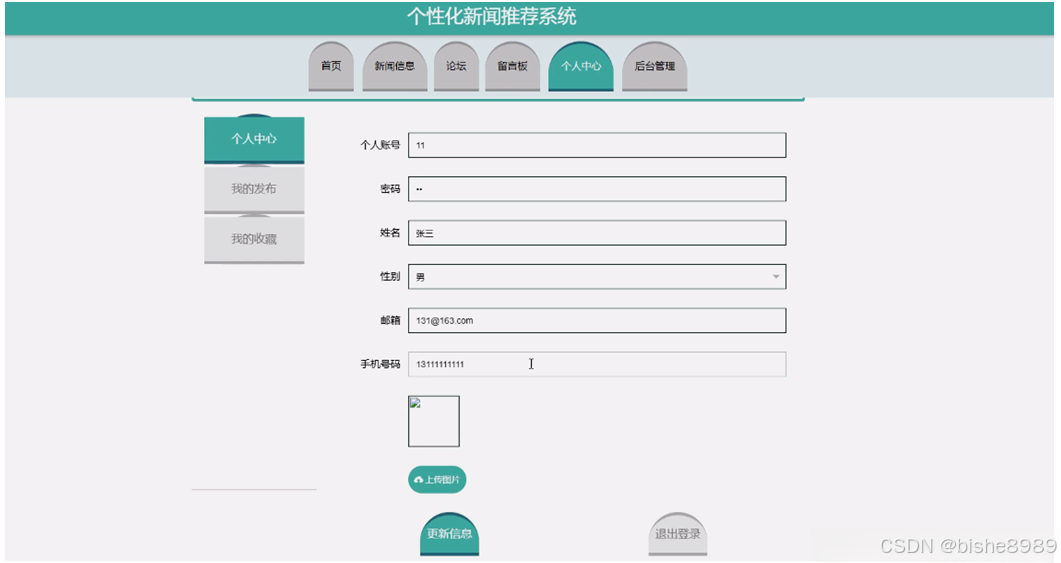Image resolution: width=1061 pixels, height=563 pixels.
Task: Select 个人中心 in the left sidebar
Action: pos(254,139)
